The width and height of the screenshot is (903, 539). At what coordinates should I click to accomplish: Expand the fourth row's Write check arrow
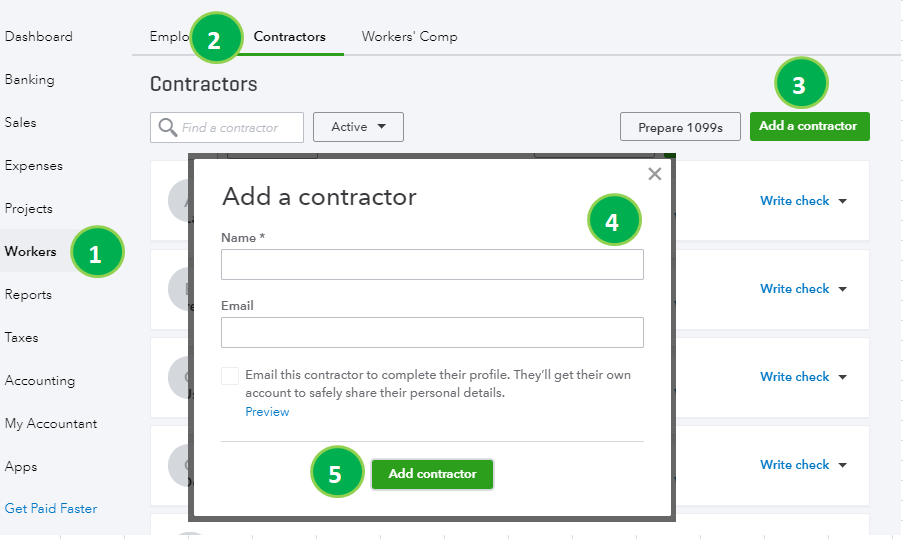coord(842,465)
